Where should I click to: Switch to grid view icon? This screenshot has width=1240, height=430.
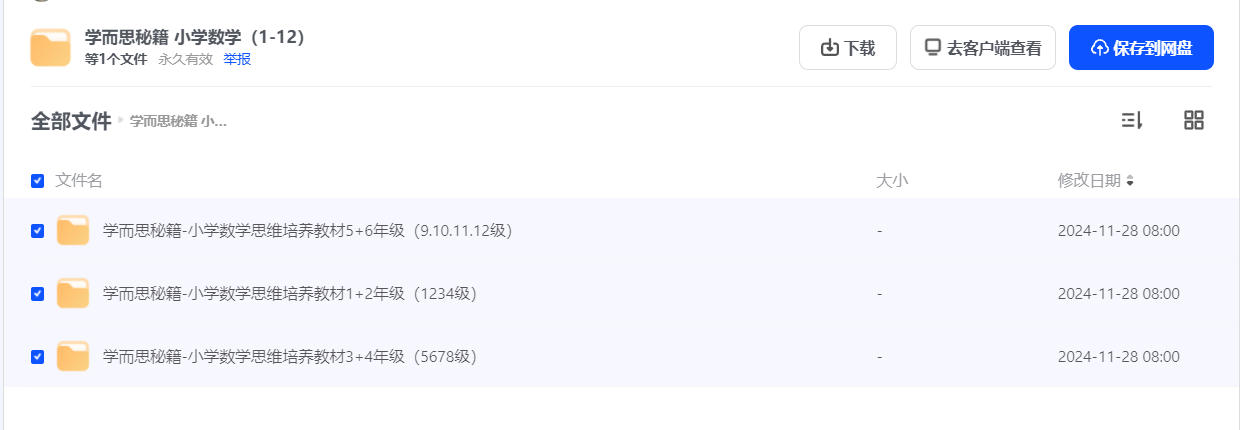click(1193, 121)
